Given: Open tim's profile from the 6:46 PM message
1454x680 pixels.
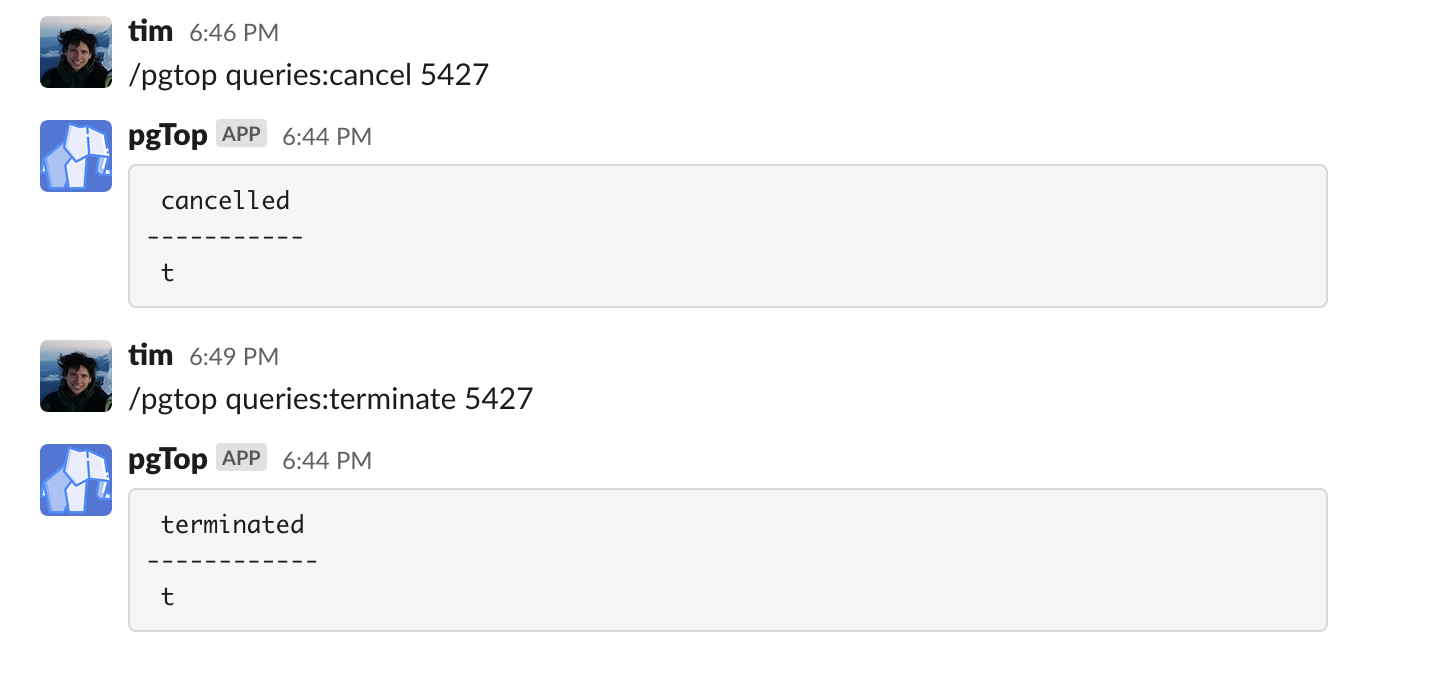Looking at the screenshot, I should [151, 31].
